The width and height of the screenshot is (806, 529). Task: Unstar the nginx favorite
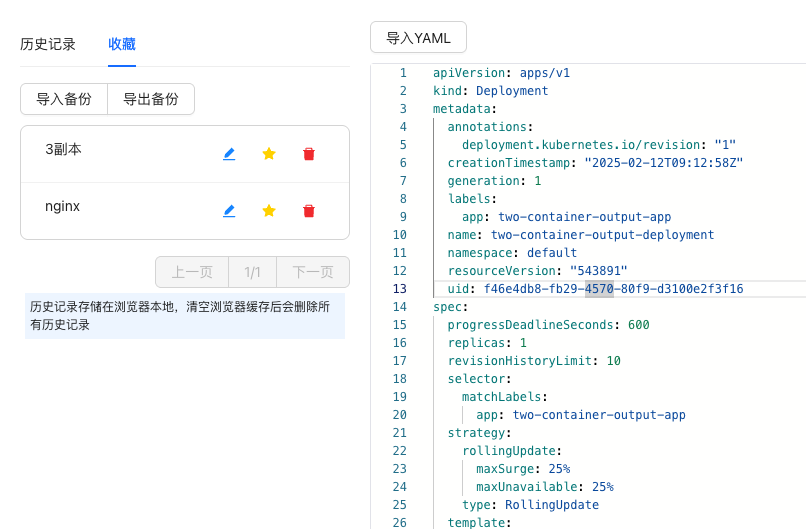pyautogui.click(x=269, y=211)
